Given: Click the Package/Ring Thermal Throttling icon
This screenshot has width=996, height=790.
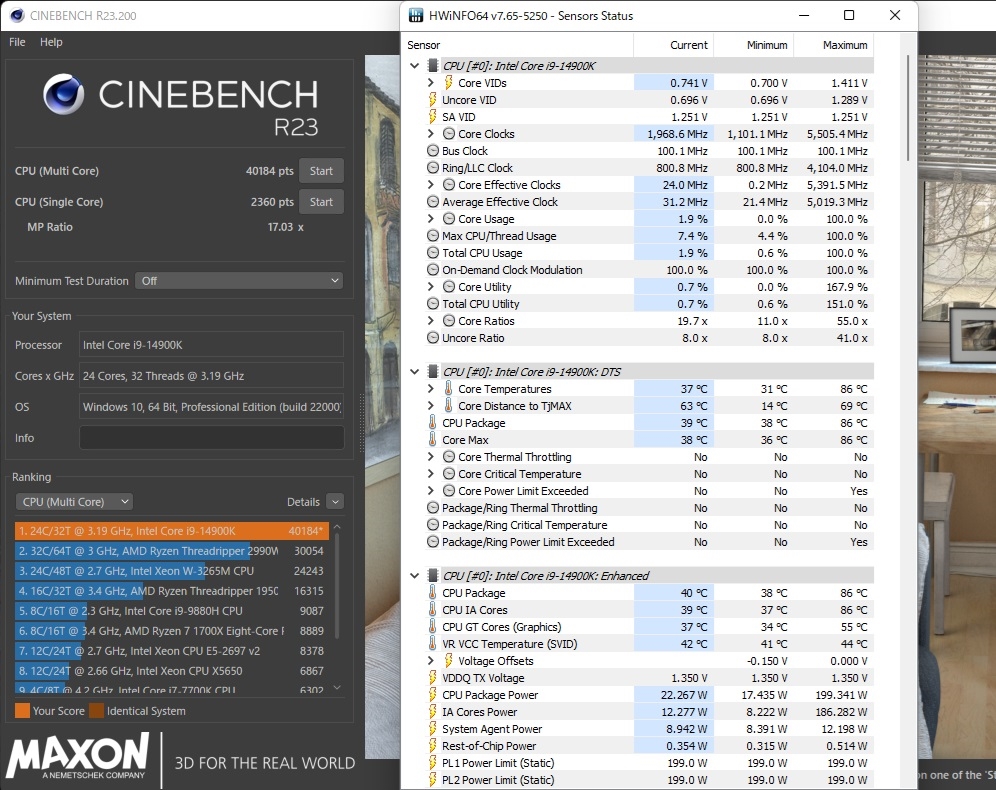Looking at the screenshot, I should (x=433, y=507).
